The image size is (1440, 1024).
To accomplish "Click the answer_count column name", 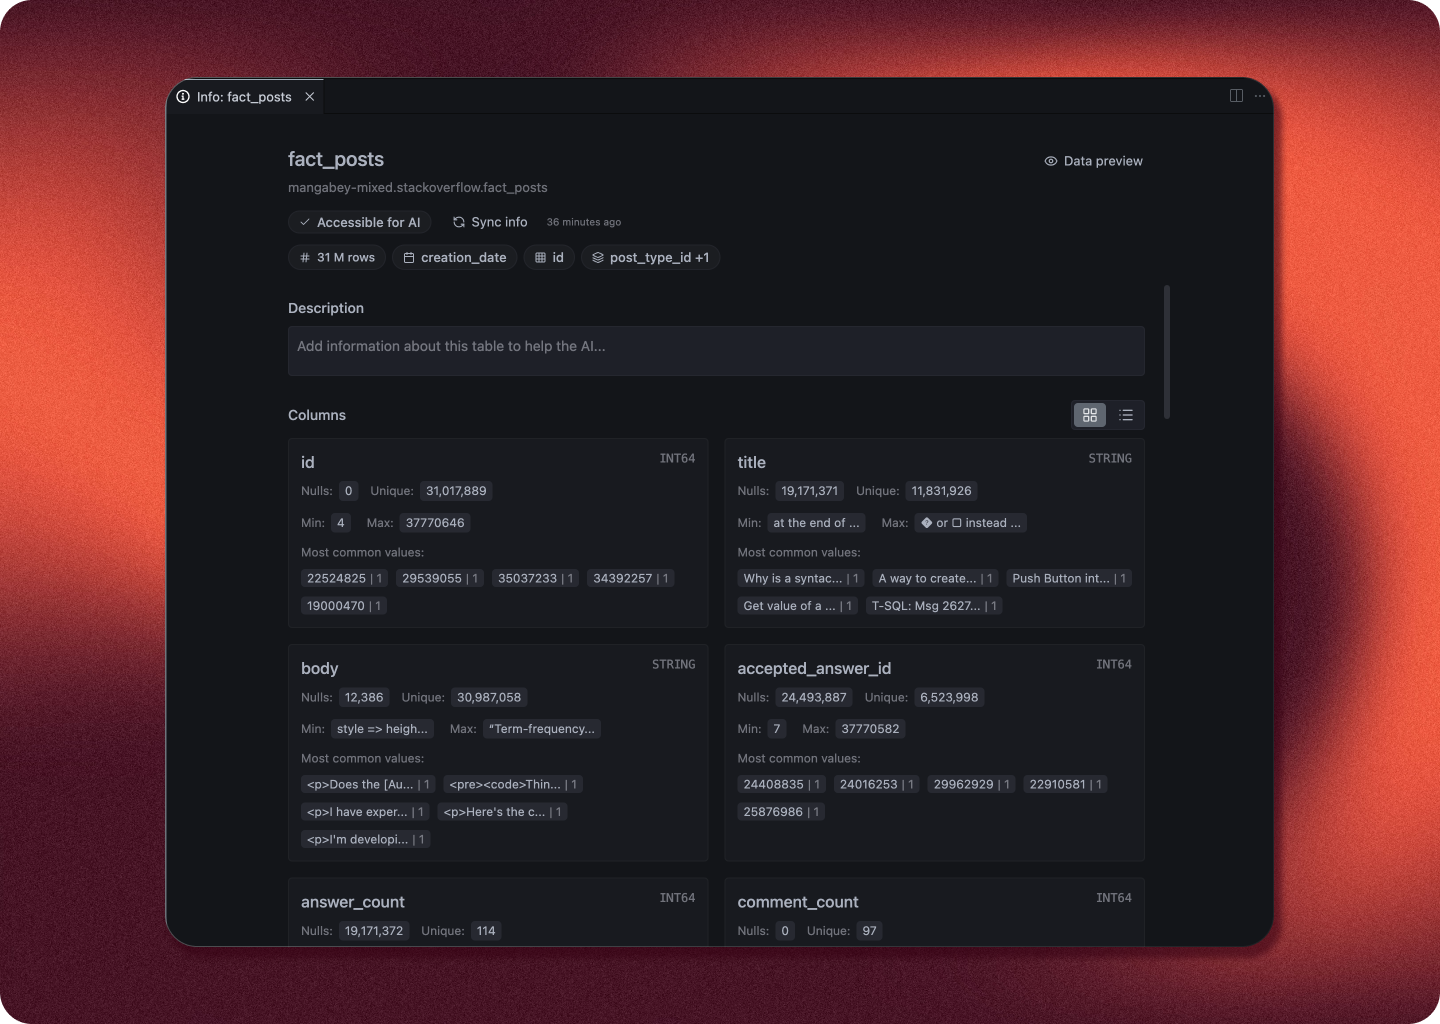I will click(x=353, y=902).
